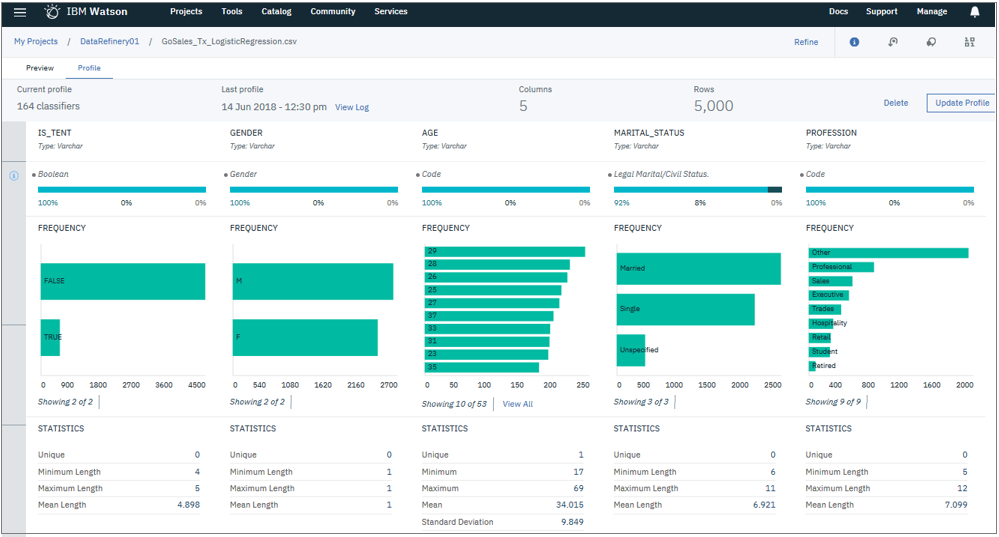Screen dimensions: 999x537
Task: Open the DataRefinery01 breadcrumb
Action: tap(110, 41)
